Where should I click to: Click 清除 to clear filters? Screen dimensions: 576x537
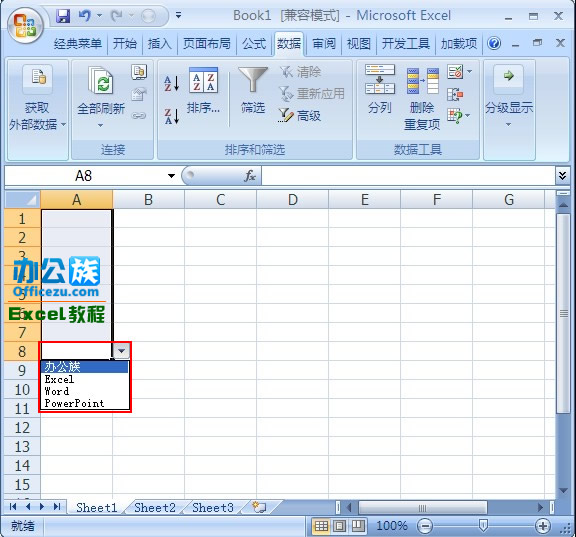click(300, 72)
